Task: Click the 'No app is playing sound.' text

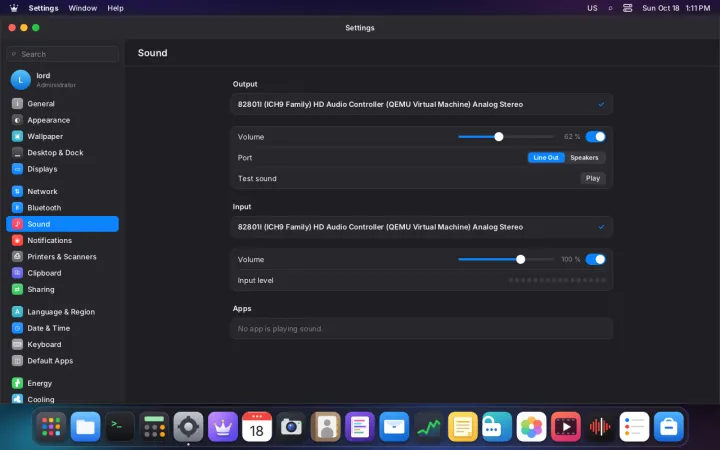Action: click(280, 329)
